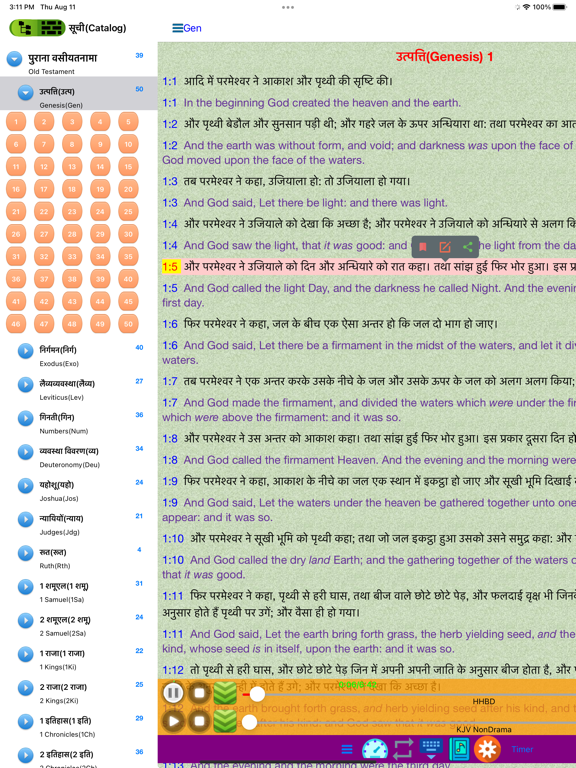
Task: Share verse 1:5 from popup
Action: pyautogui.click(x=468, y=247)
